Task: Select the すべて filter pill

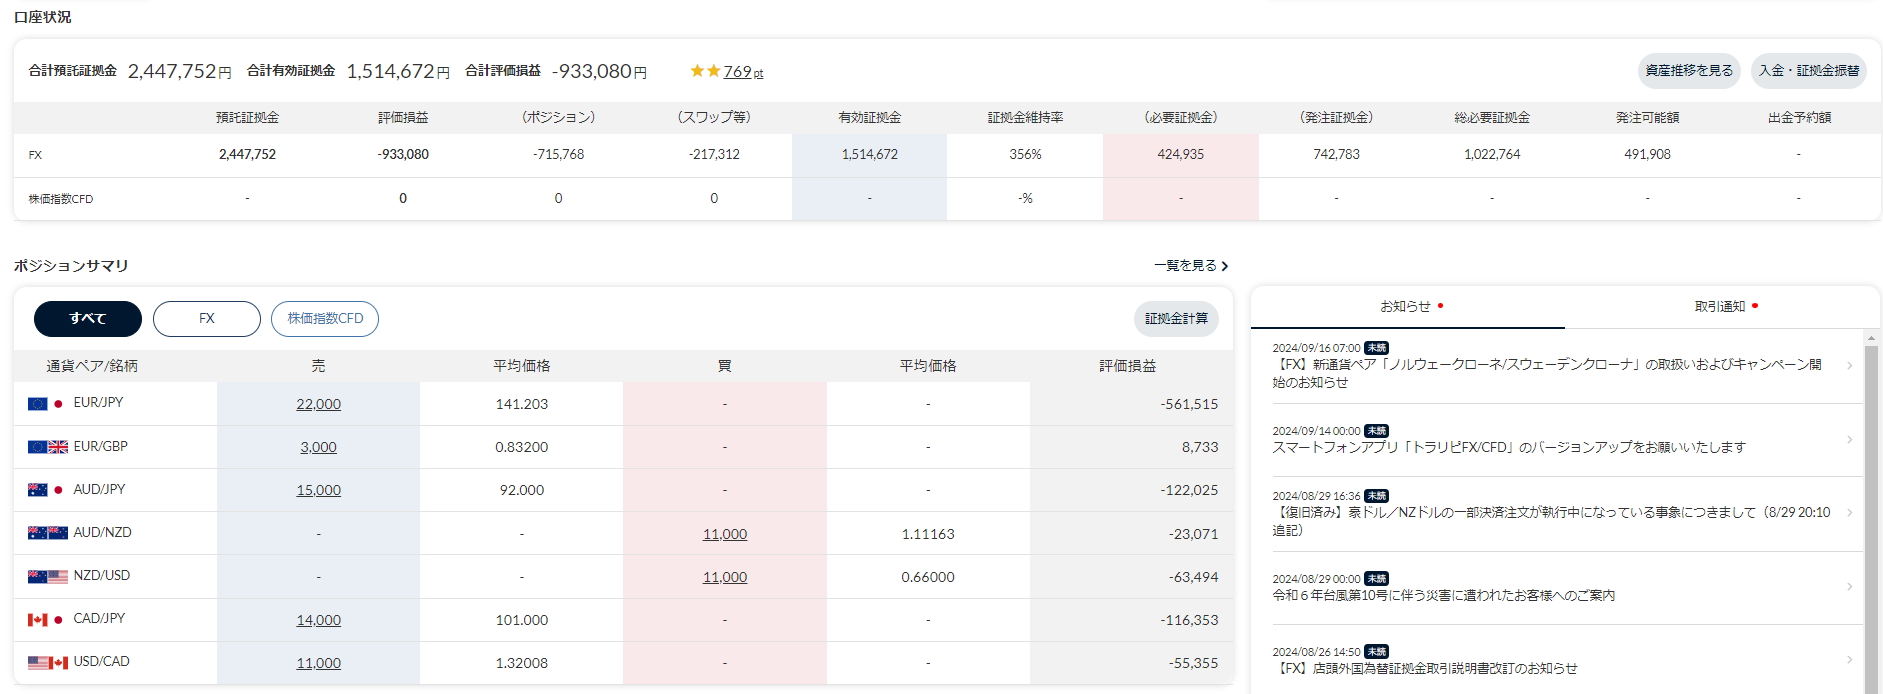Action: 88,319
